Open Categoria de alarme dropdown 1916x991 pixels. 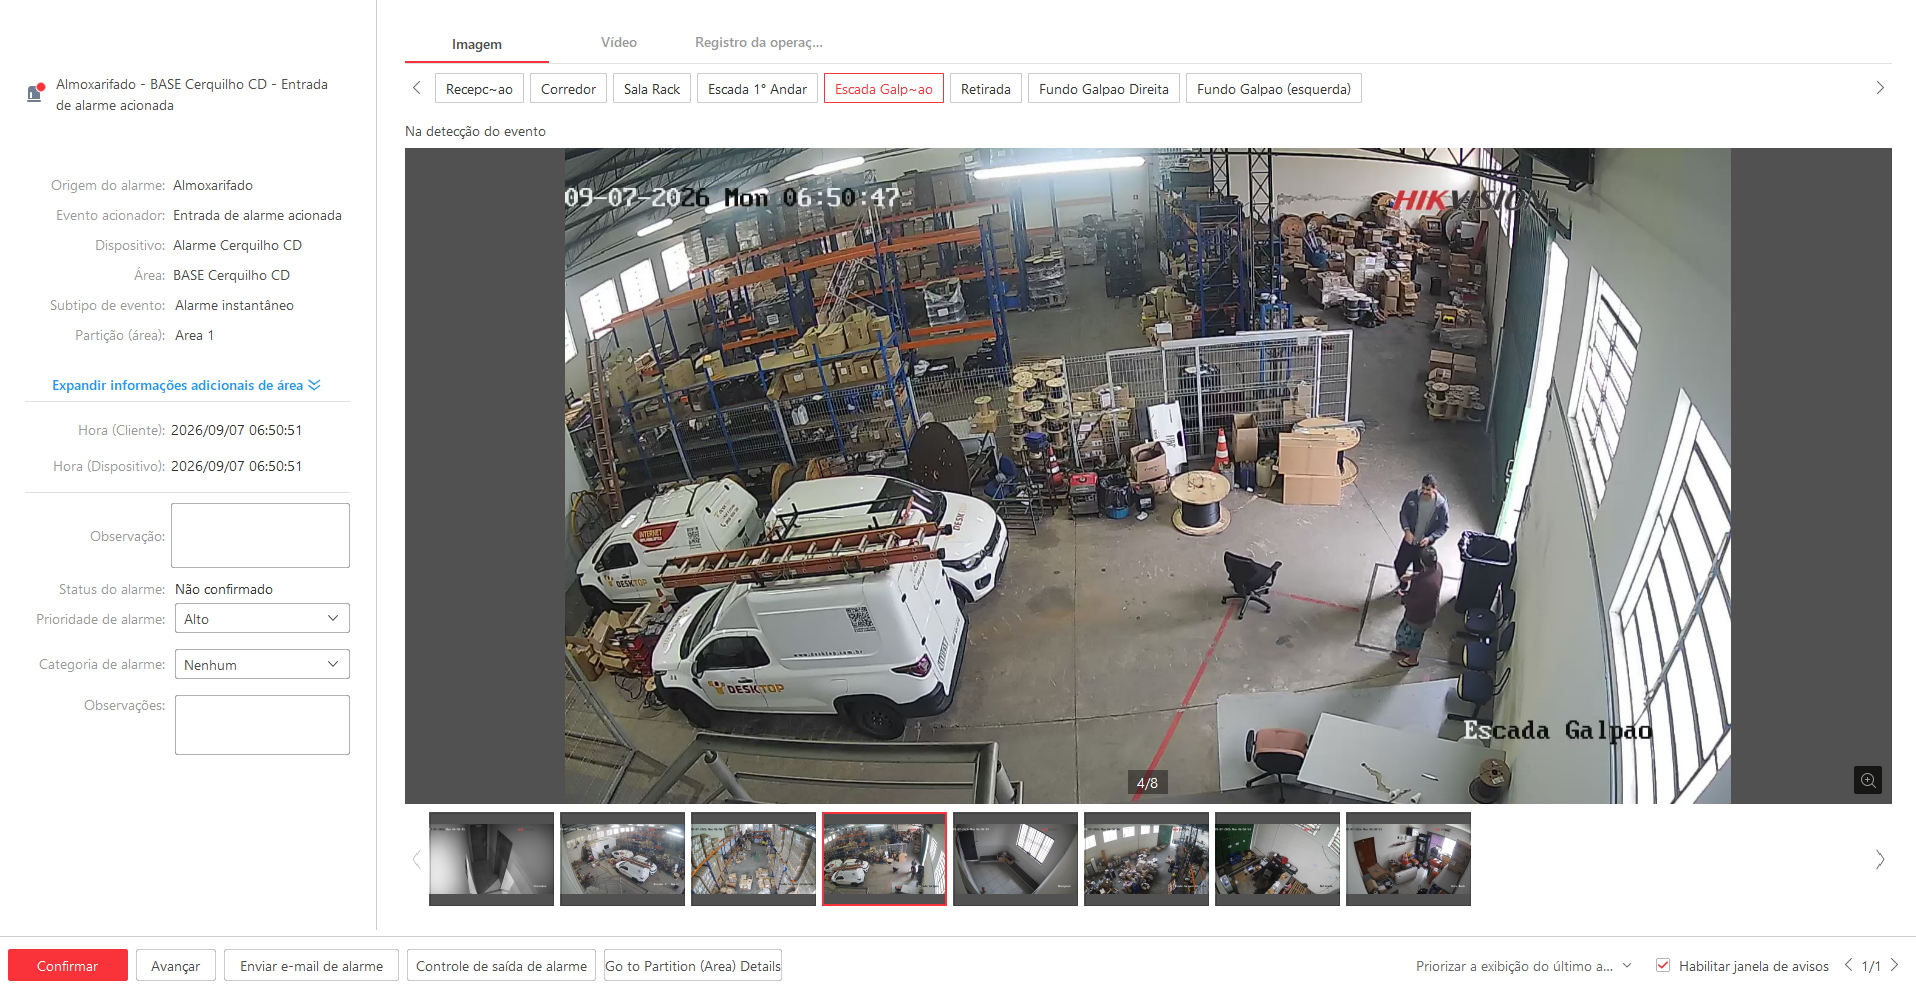coord(262,664)
